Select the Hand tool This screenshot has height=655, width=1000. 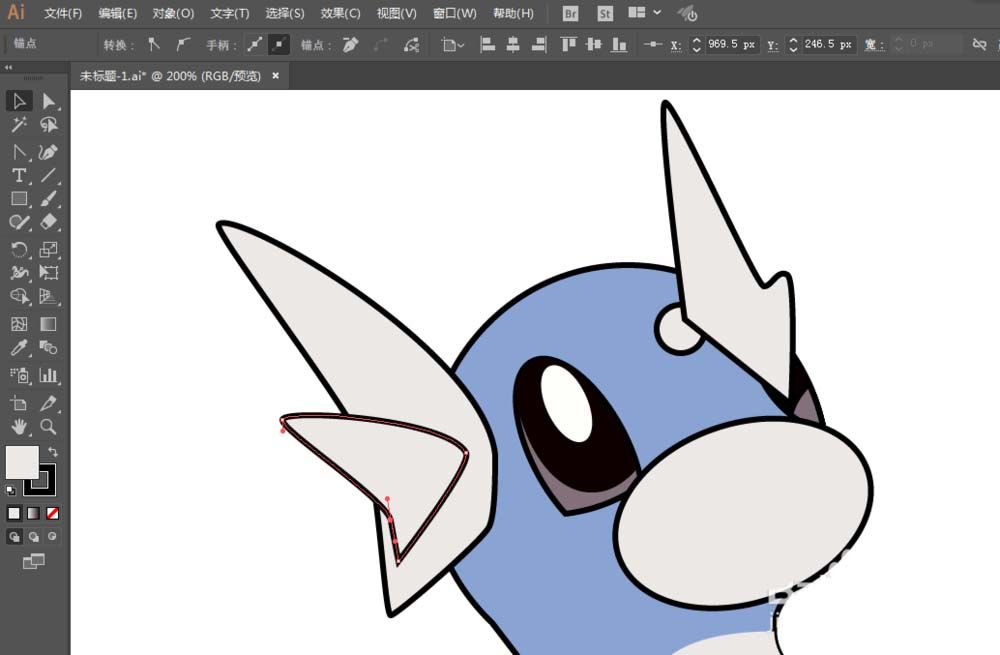pos(19,427)
